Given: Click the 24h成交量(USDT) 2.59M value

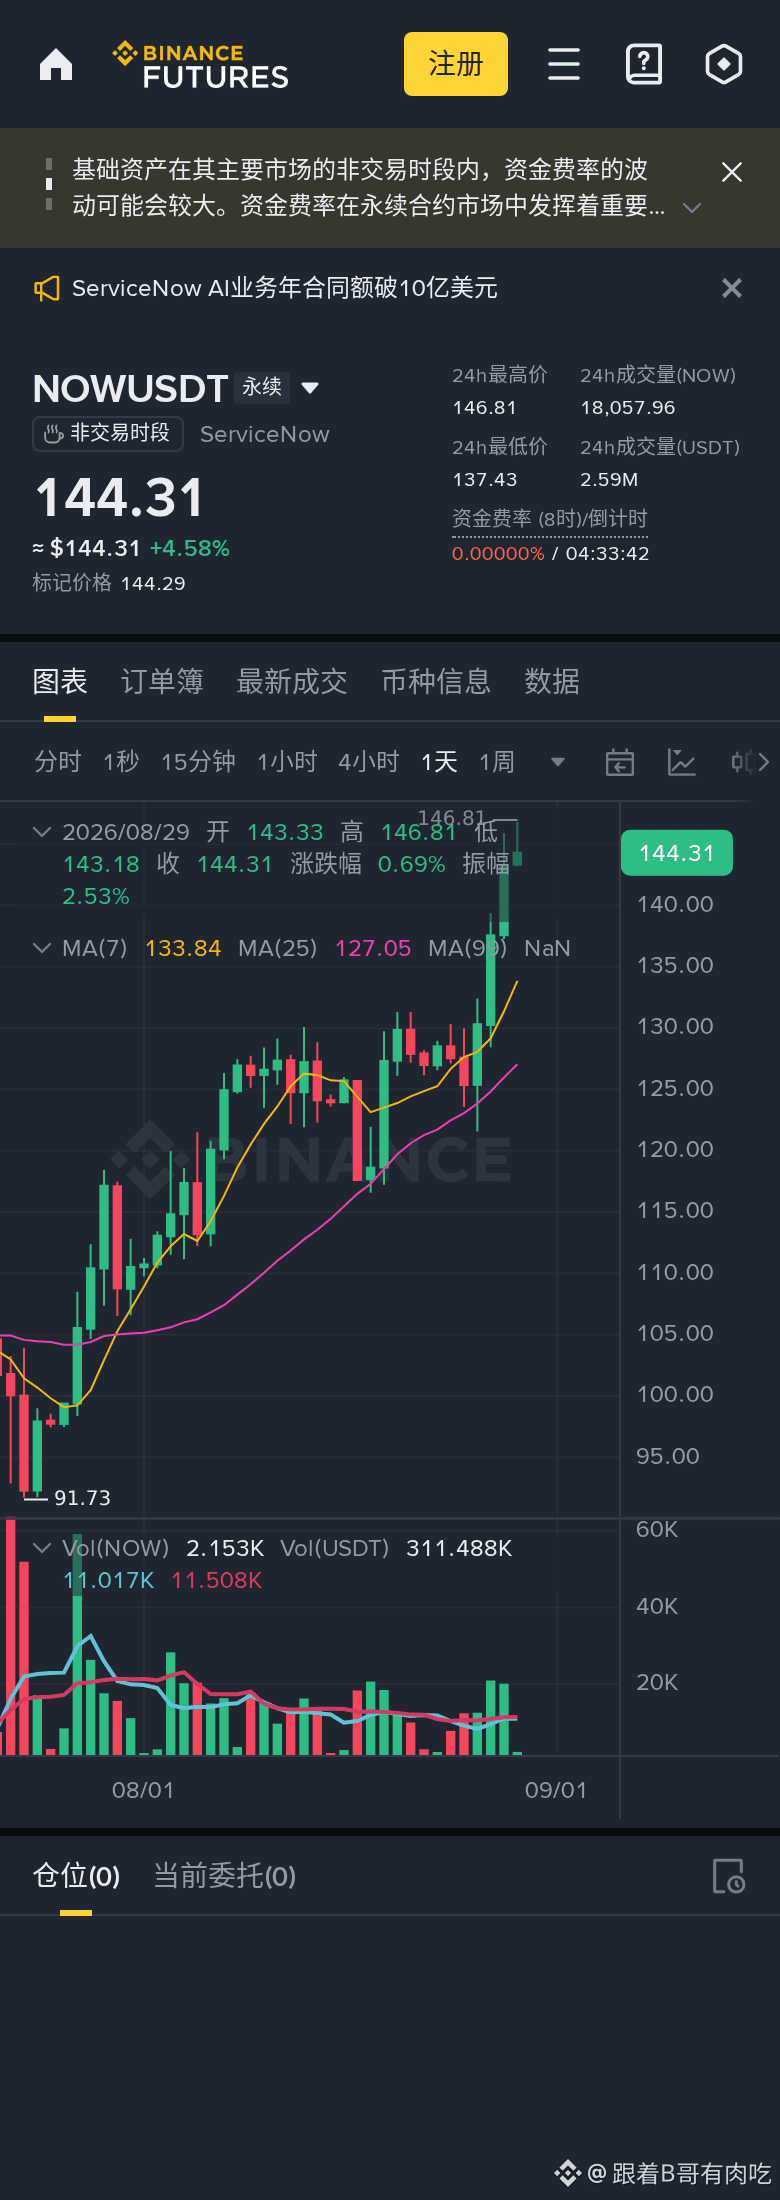Looking at the screenshot, I should (x=609, y=480).
